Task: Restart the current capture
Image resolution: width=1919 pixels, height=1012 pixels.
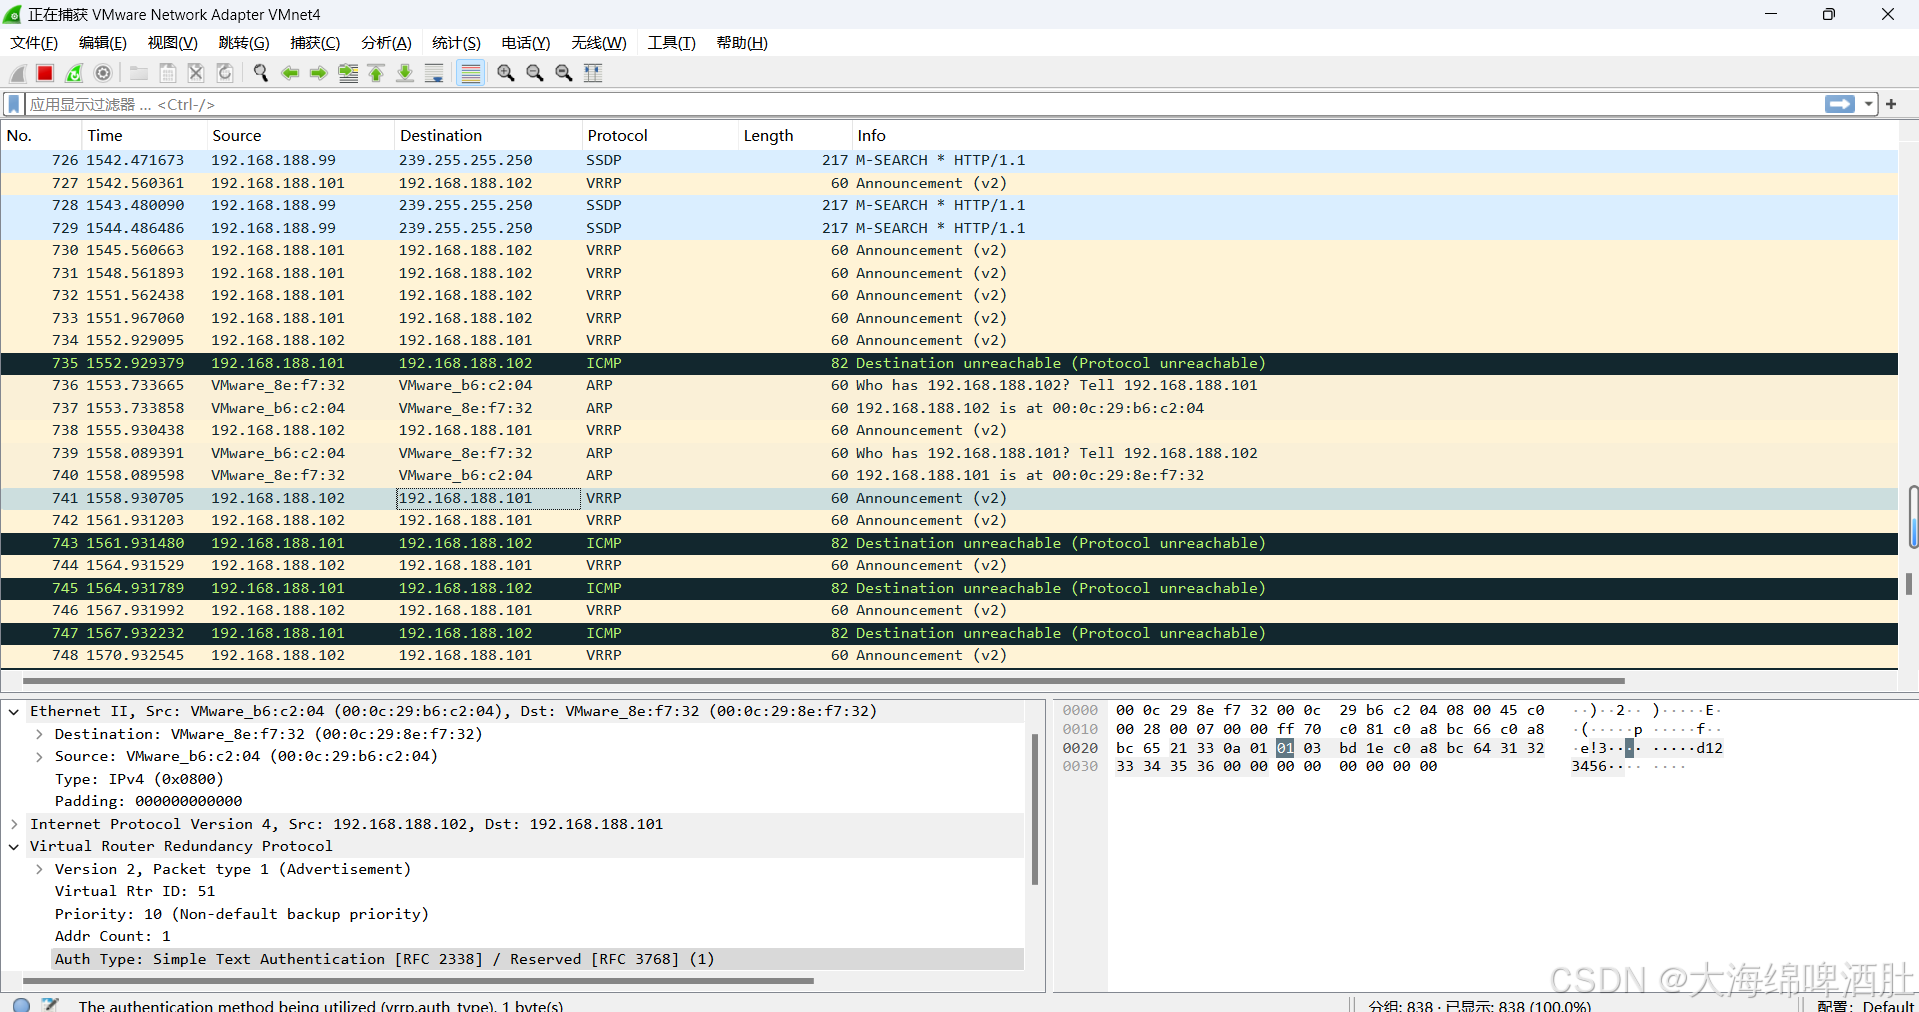Action: tap(74, 73)
